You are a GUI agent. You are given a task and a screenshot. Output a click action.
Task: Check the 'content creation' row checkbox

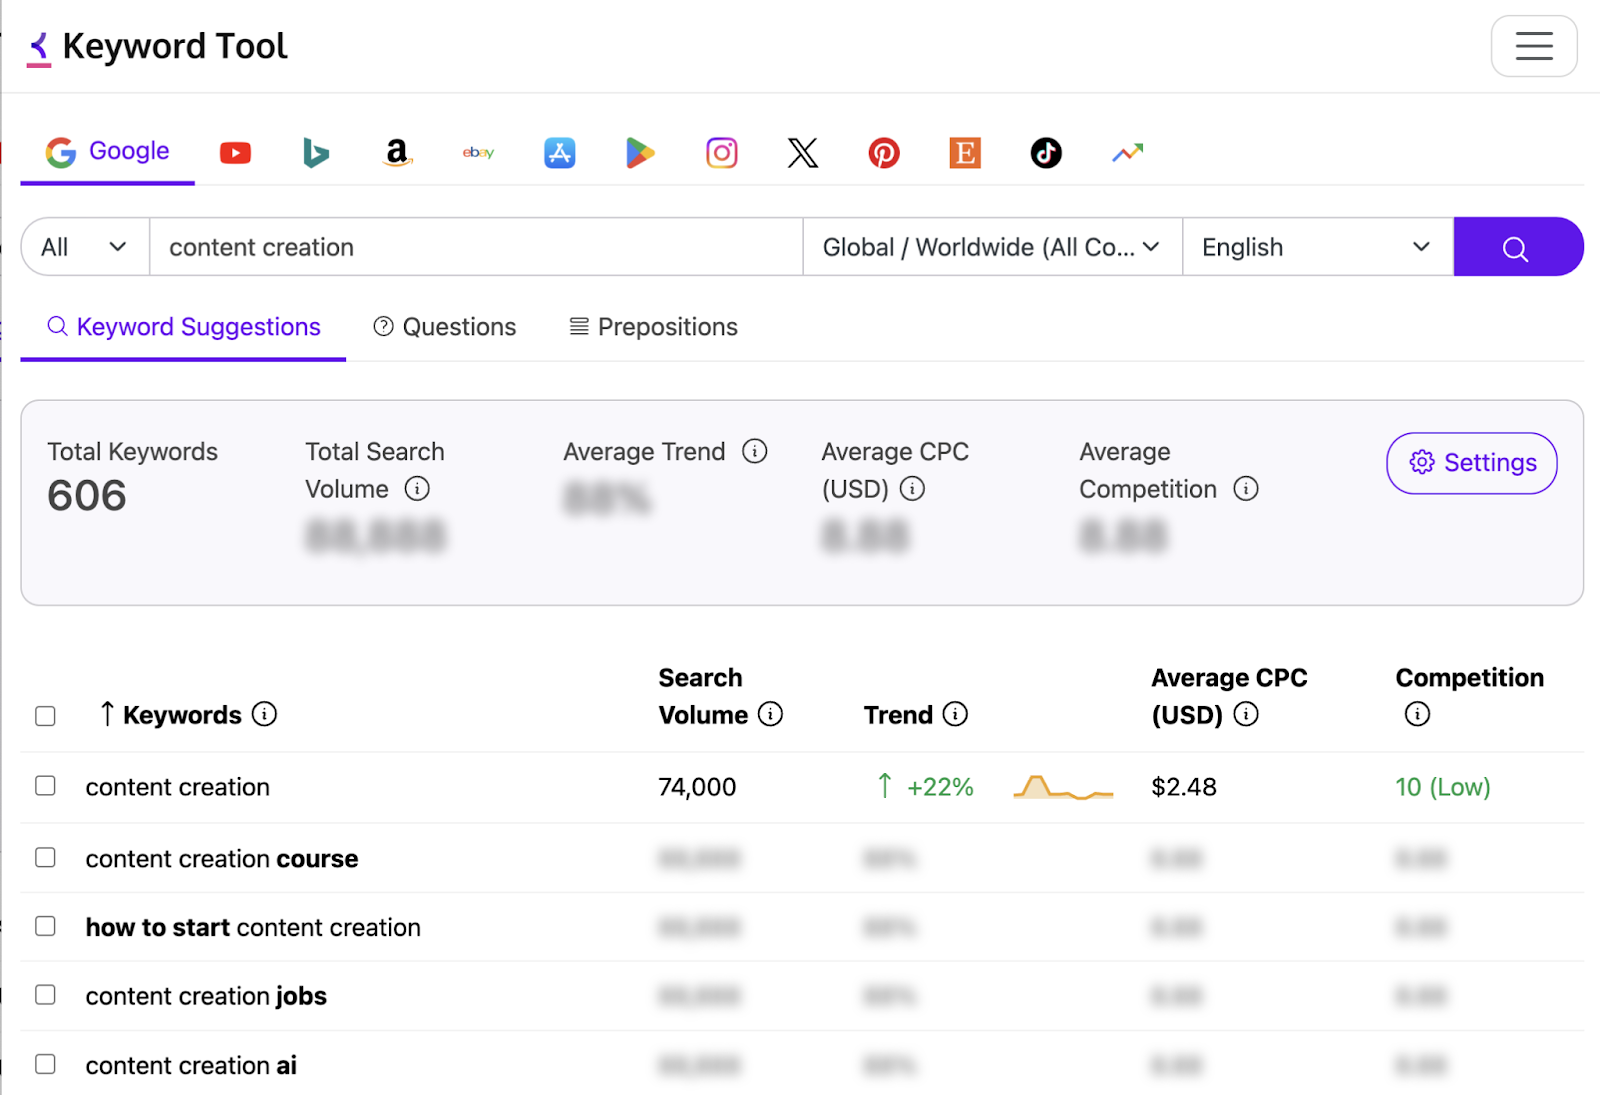45,786
